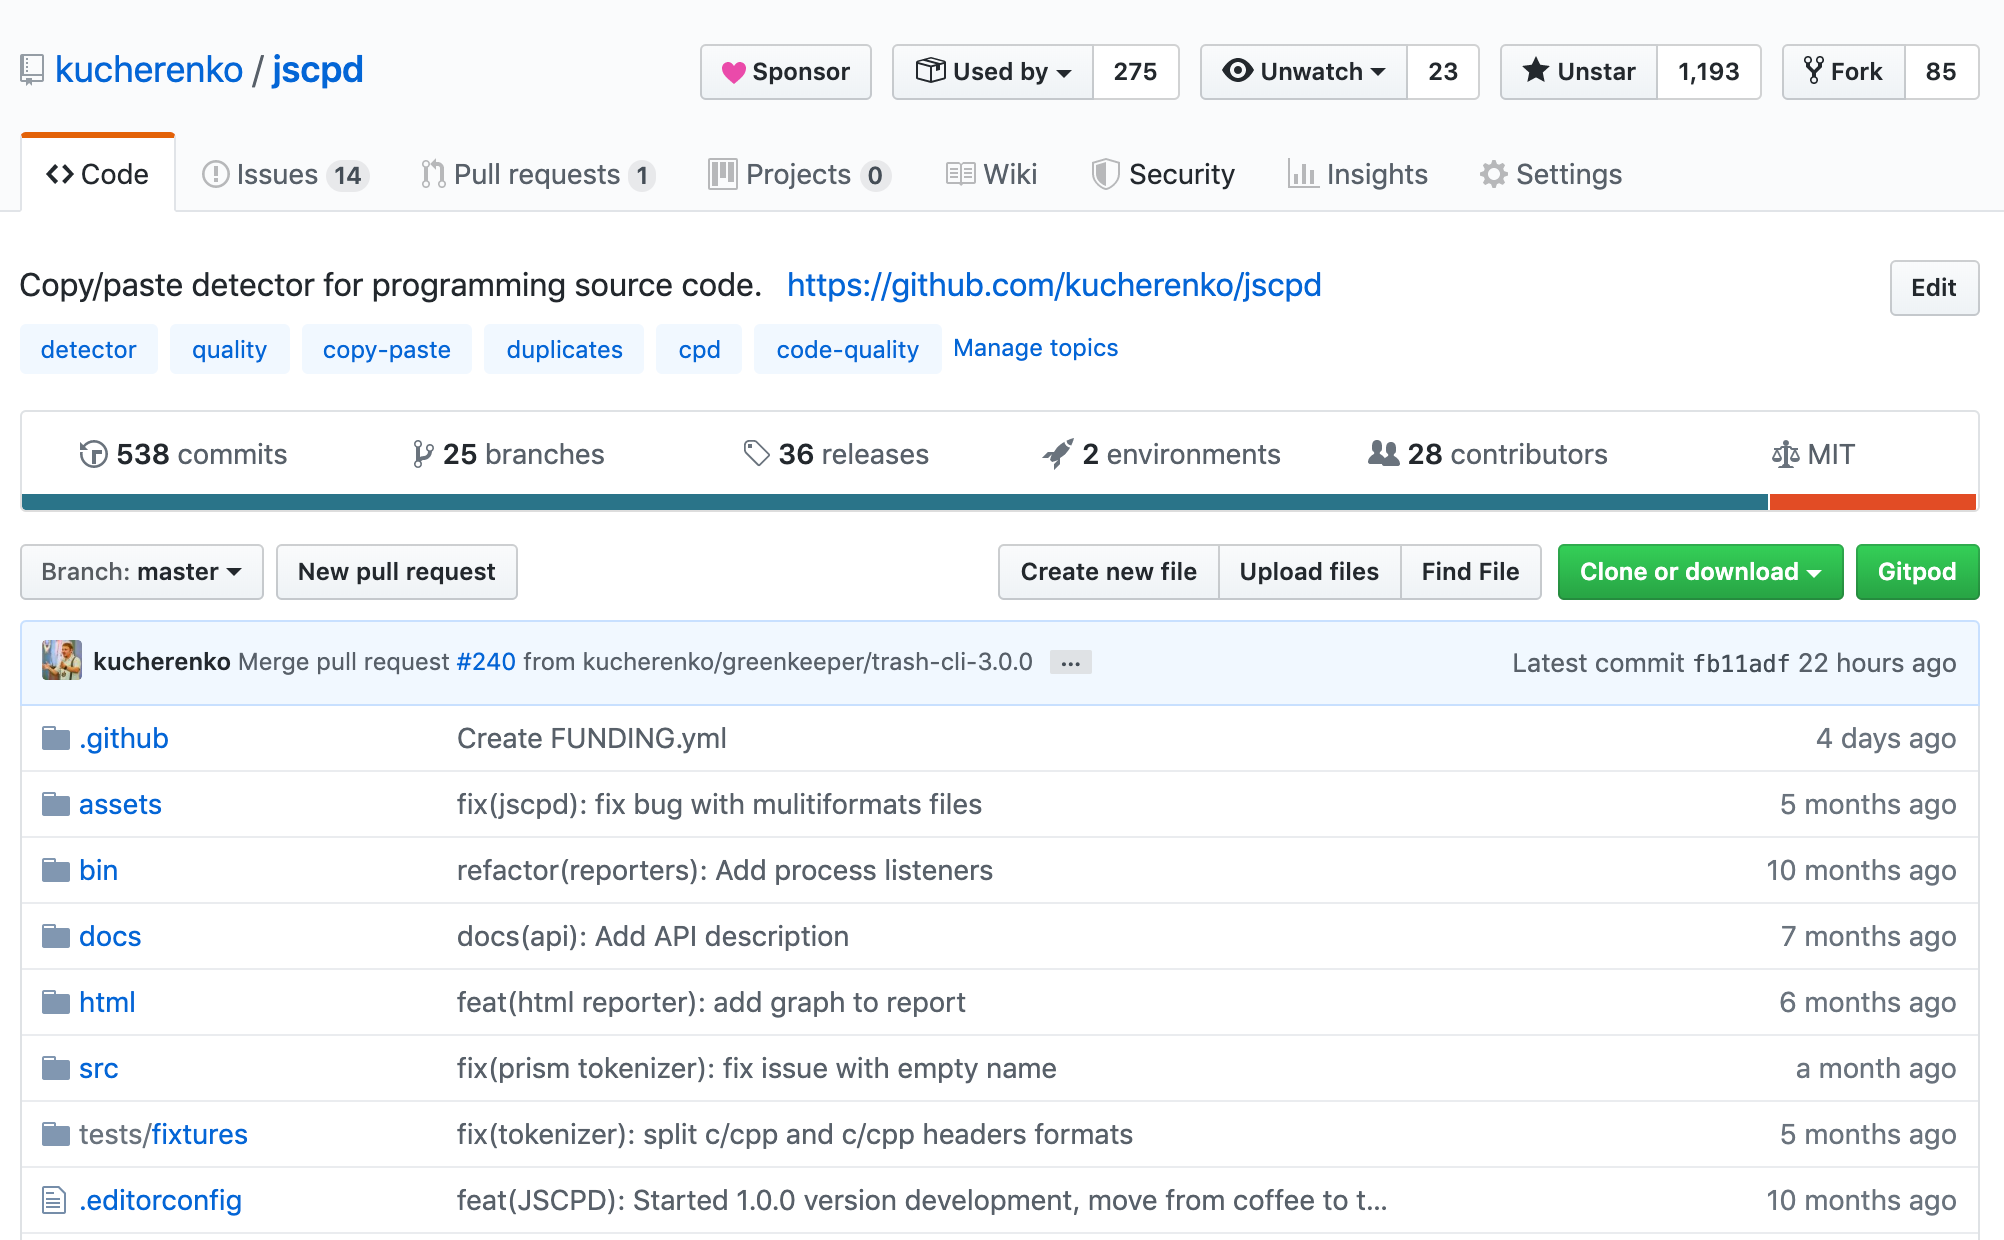Screen dimensions: 2004x1240
Task: Open repository Settings tab
Action: click(x=1551, y=174)
